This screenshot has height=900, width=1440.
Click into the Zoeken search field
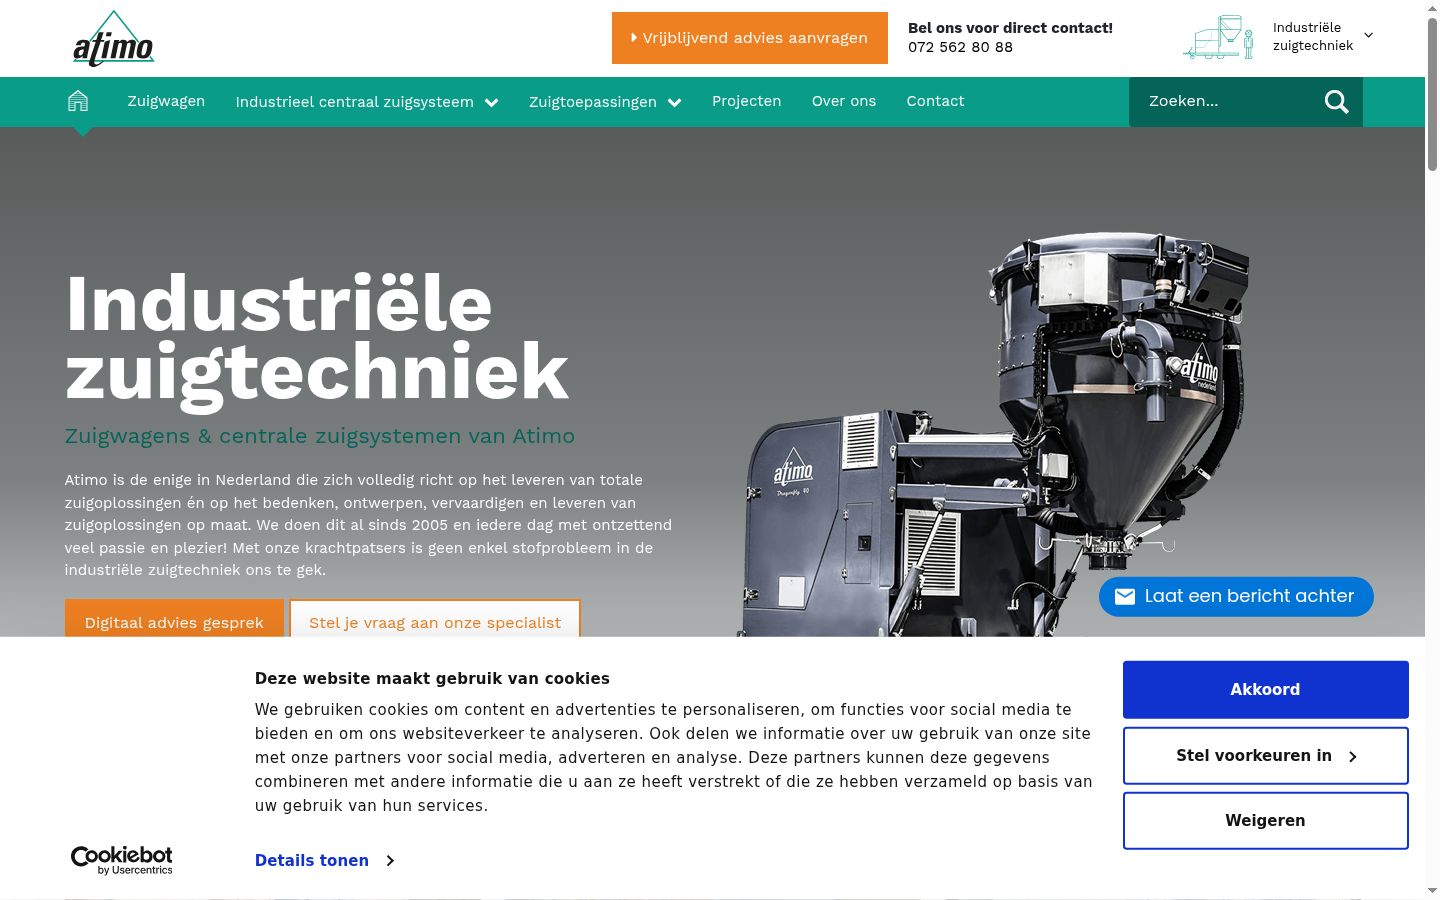1227,102
